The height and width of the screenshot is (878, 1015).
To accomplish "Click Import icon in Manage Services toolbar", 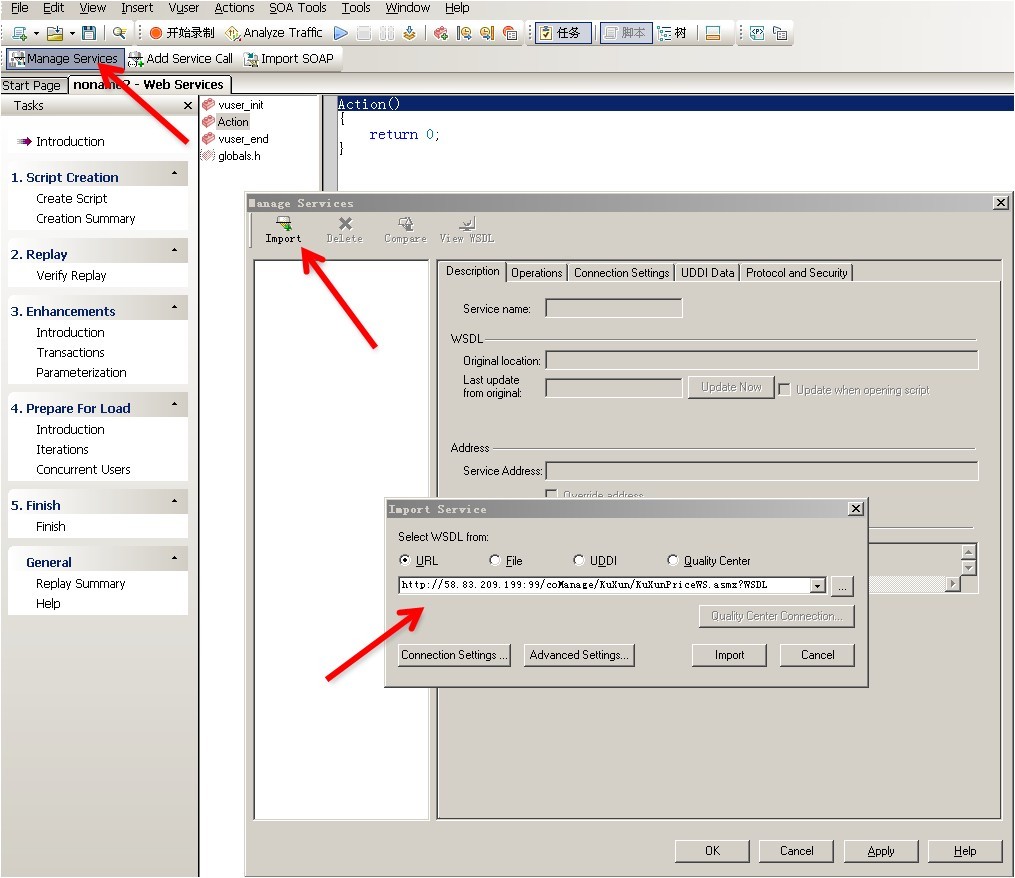I will coord(283,230).
